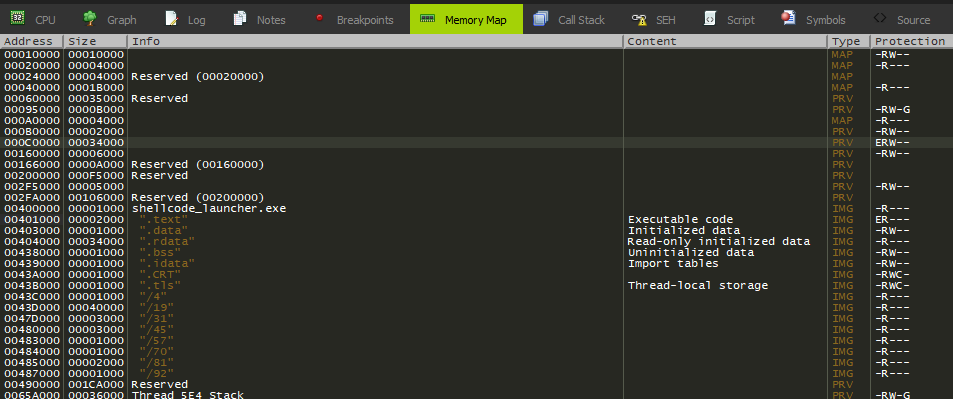This screenshot has width=953, height=399.
Task: Click the Memory Map chip icon
Action: pyautogui.click(x=427, y=19)
